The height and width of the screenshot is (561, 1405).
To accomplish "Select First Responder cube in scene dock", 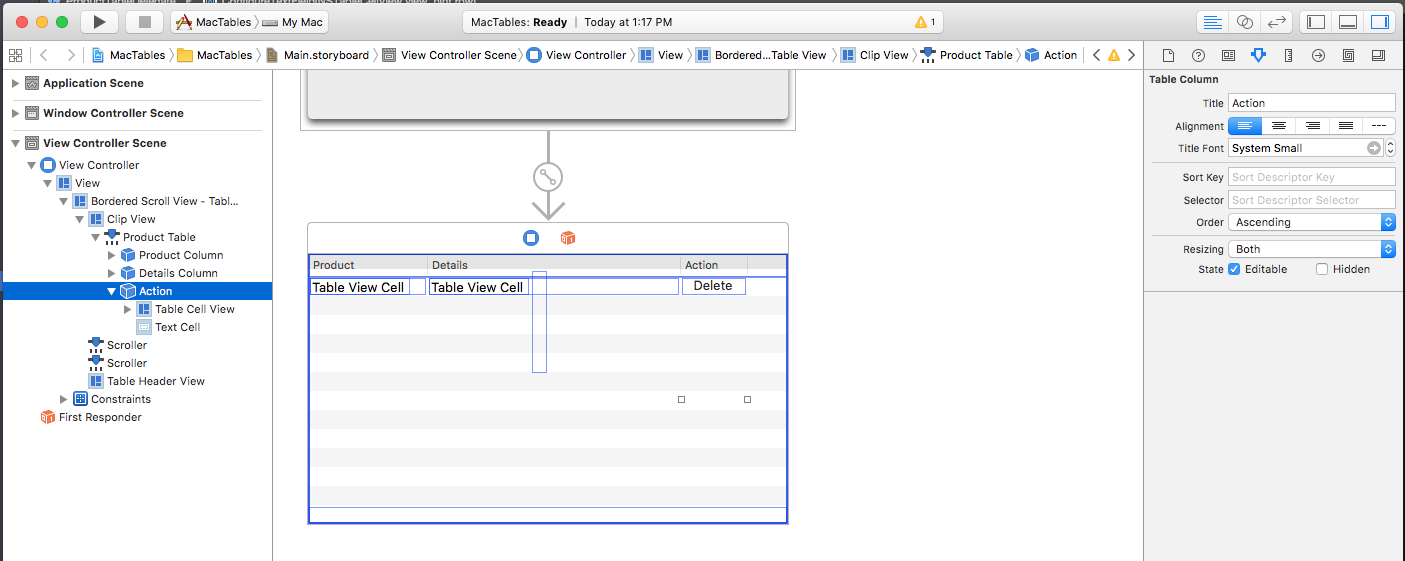I will [x=567, y=238].
